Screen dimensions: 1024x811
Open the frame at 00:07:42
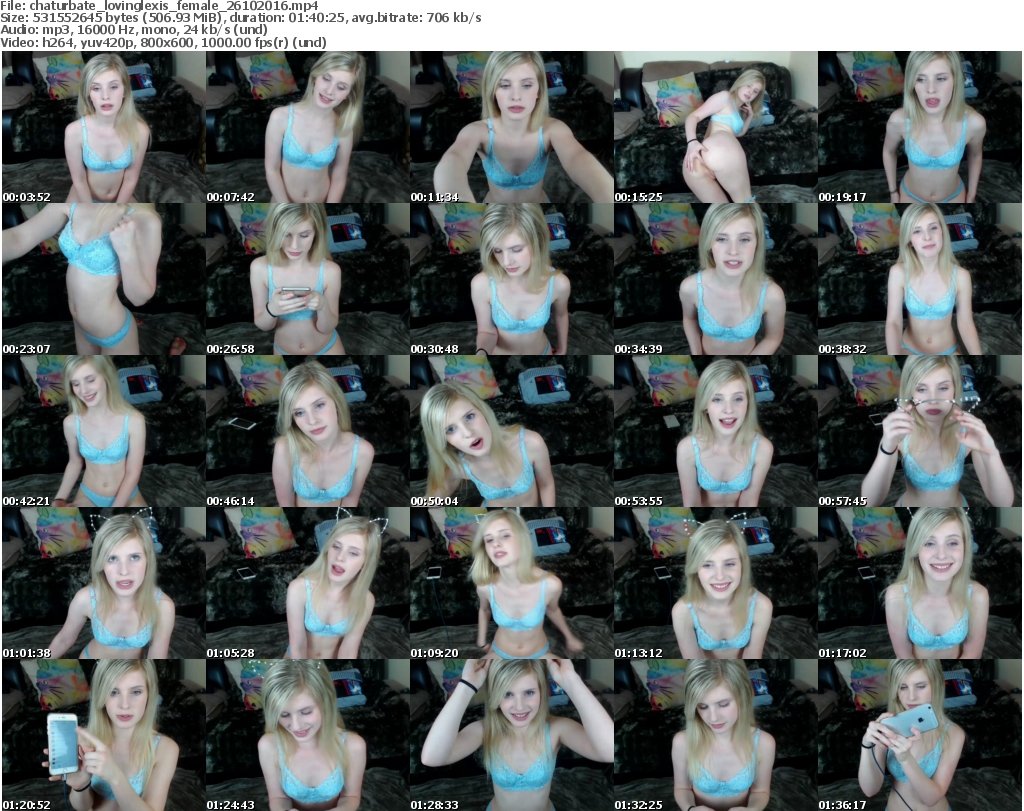tap(308, 127)
